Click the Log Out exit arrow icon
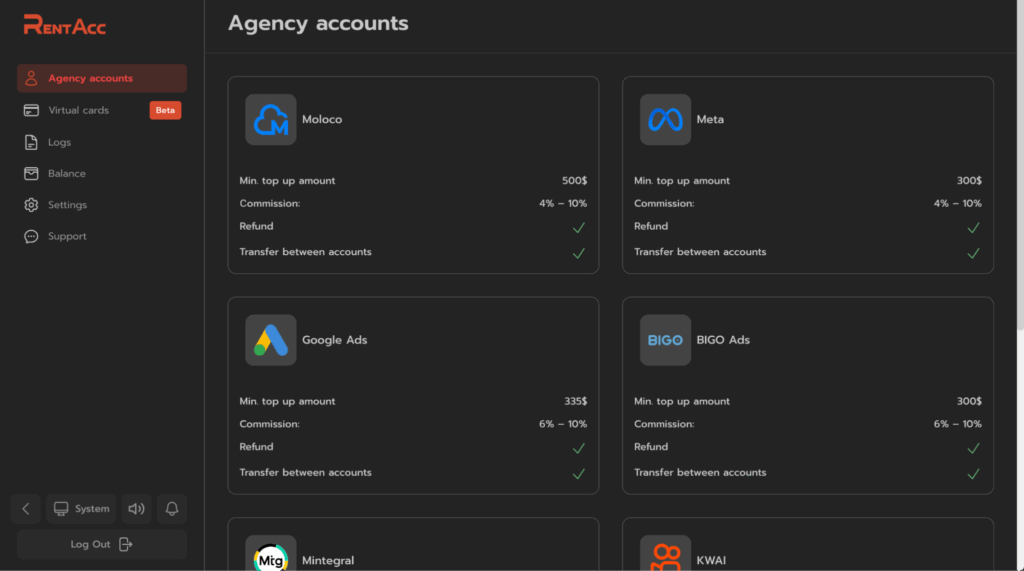This screenshot has height=571, width=1024. (125, 544)
